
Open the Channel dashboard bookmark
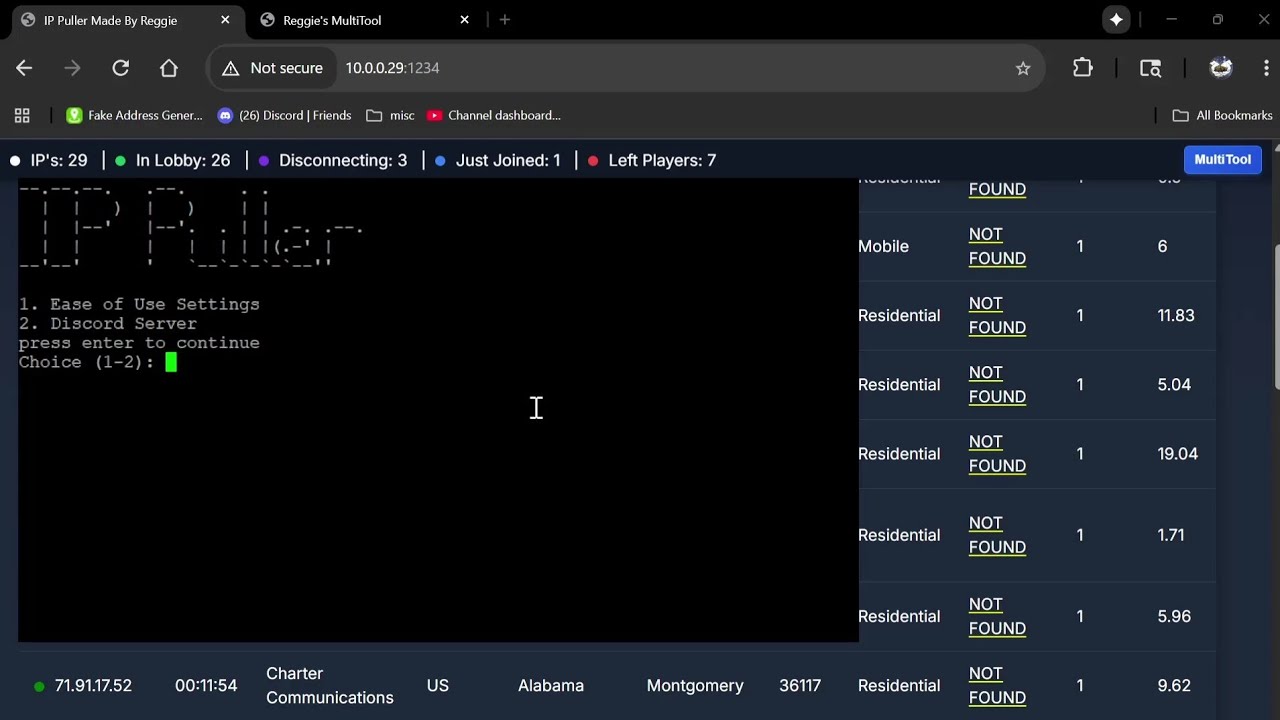click(494, 115)
